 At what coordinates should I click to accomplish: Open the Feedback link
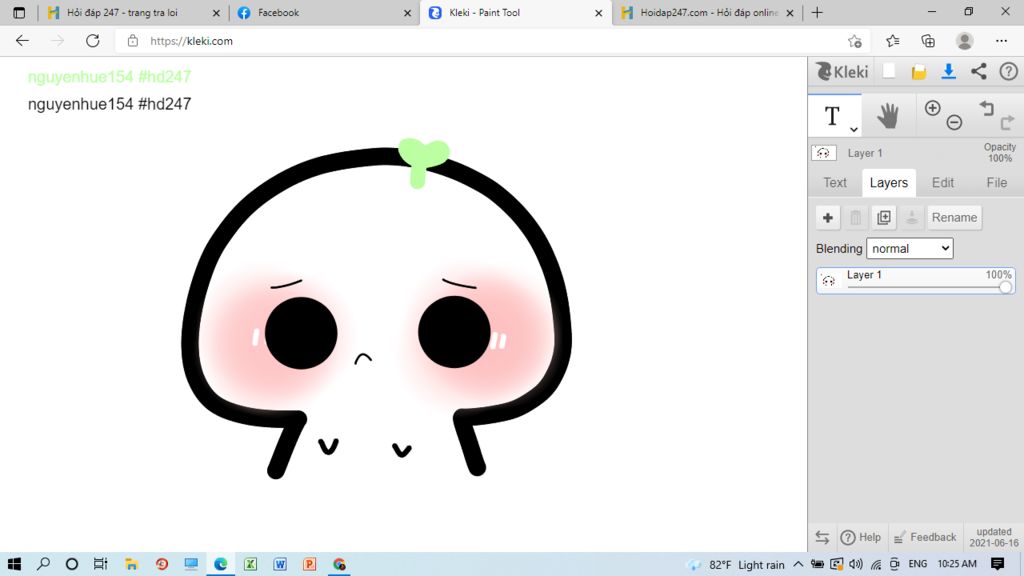[x=925, y=537]
